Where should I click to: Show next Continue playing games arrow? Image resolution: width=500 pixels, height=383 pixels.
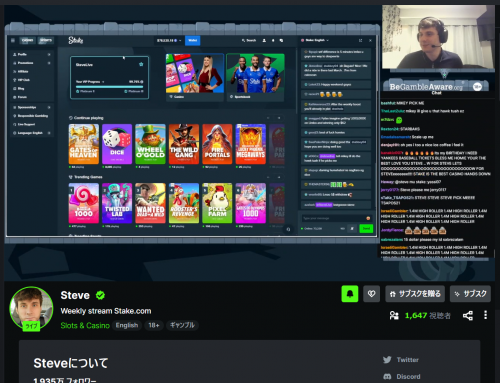[279, 118]
